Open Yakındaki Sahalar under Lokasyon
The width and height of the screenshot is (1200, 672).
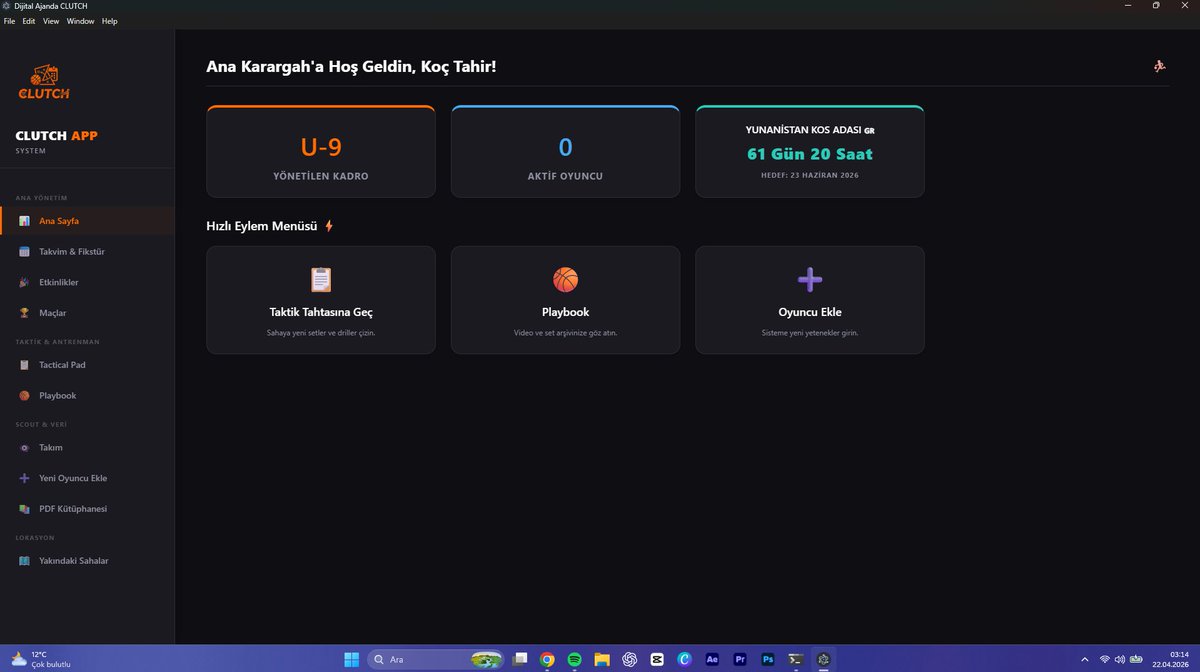[x=24, y=561]
